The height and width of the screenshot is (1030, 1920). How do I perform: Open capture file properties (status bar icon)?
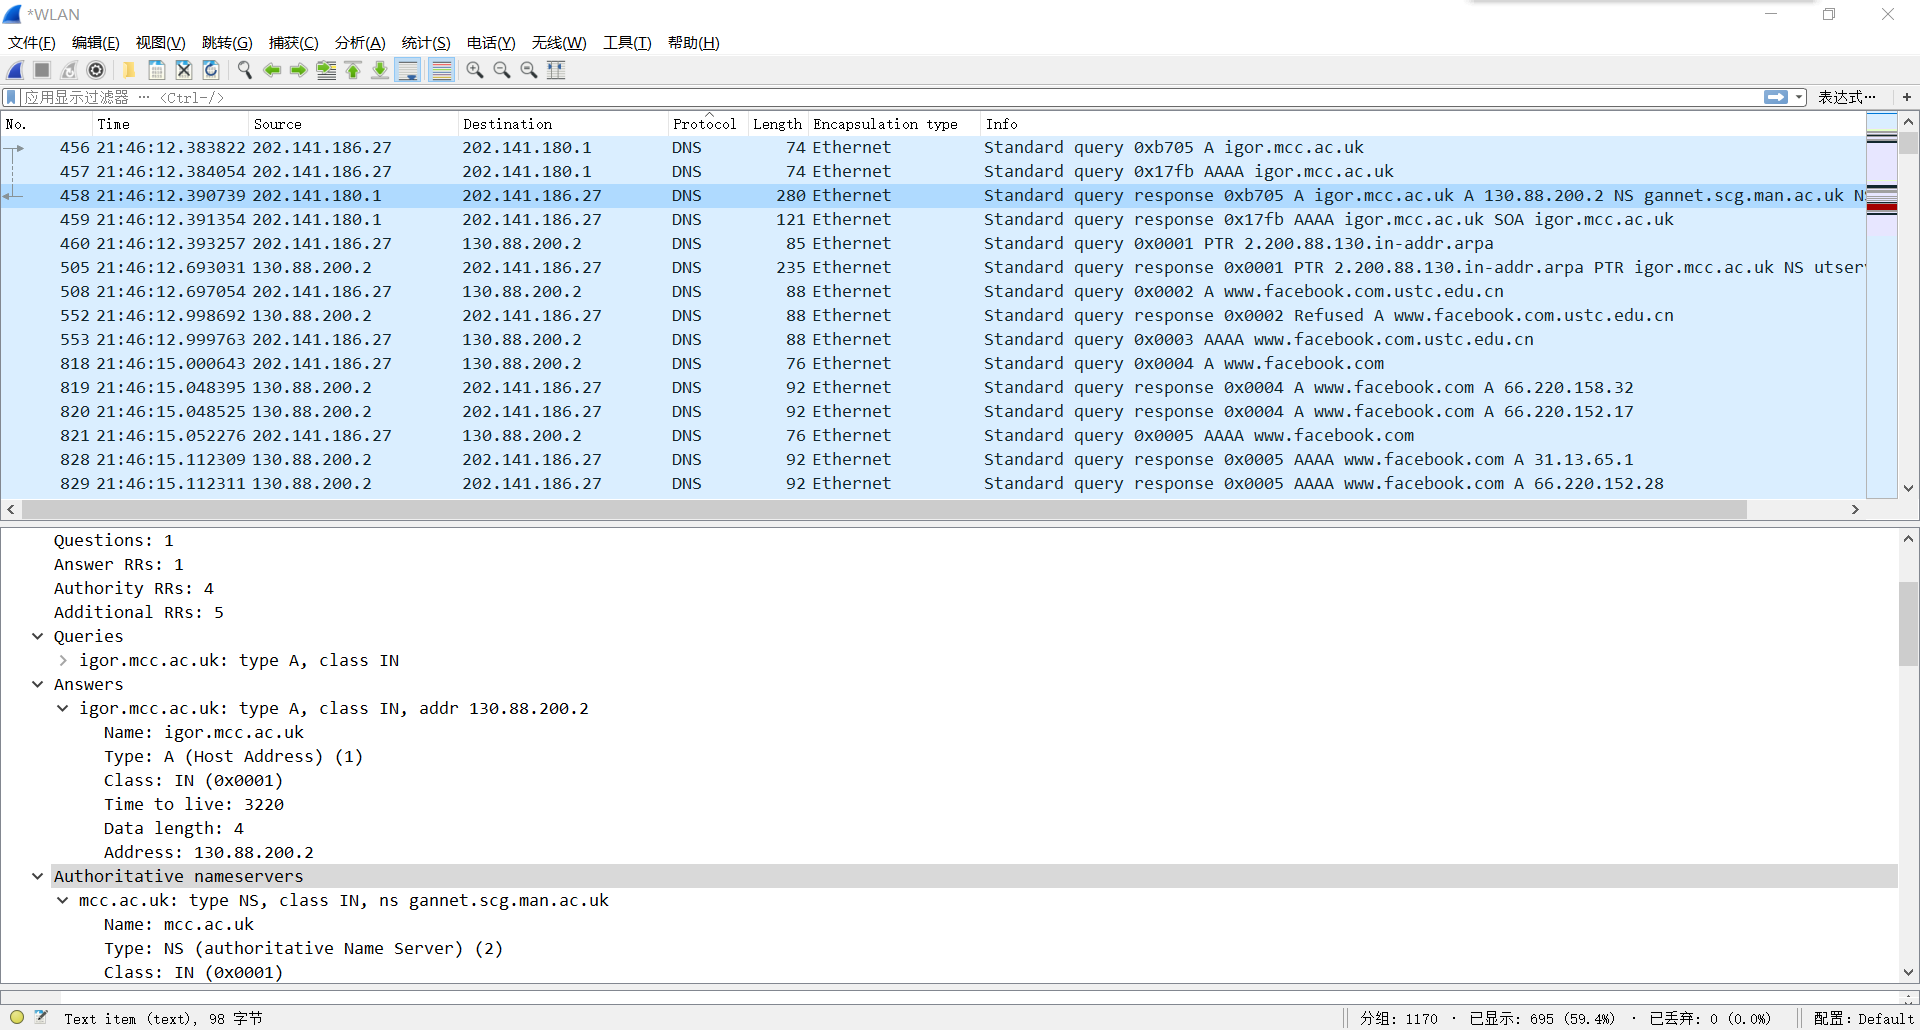coord(41,1018)
